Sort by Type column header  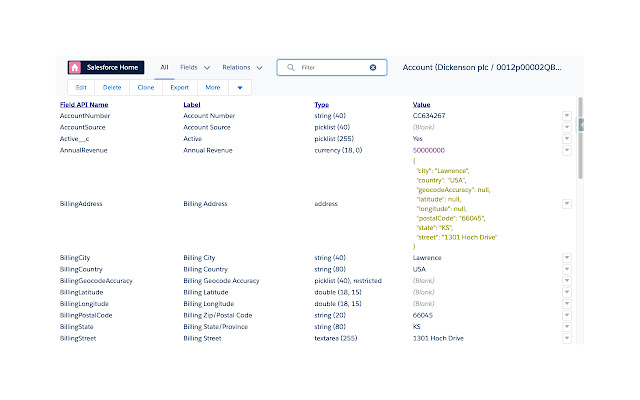pos(322,104)
